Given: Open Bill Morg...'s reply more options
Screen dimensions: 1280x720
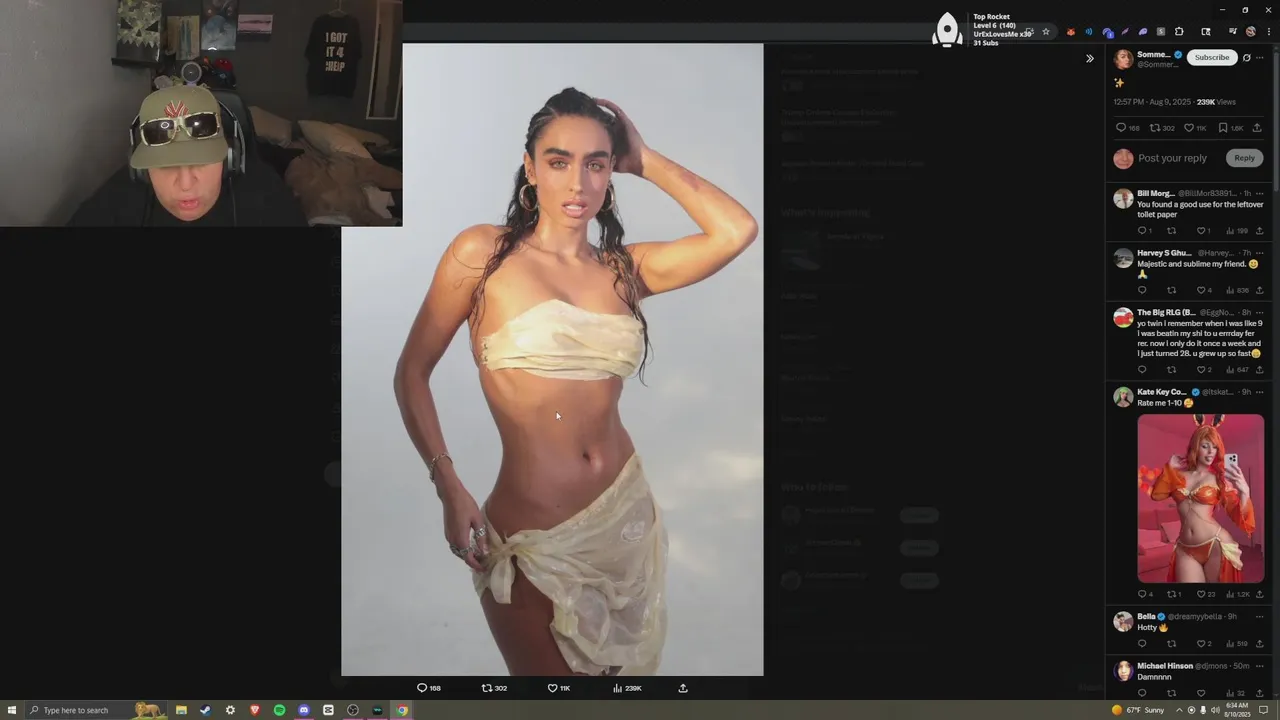Looking at the screenshot, I should [x=1260, y=193].
